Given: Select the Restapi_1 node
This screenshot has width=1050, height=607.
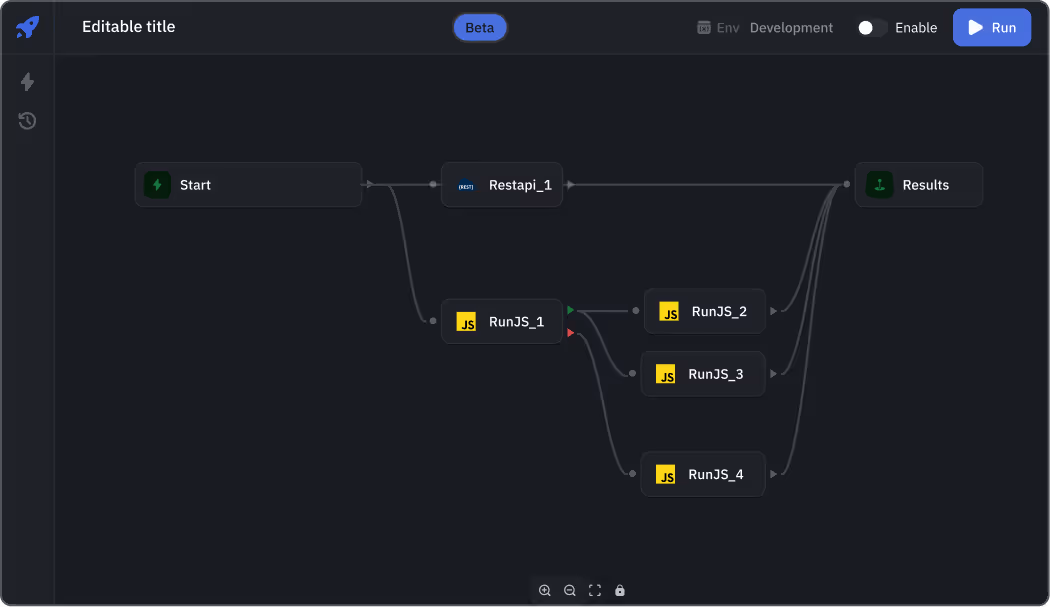Looking at the screenshot, I should 502,185.
